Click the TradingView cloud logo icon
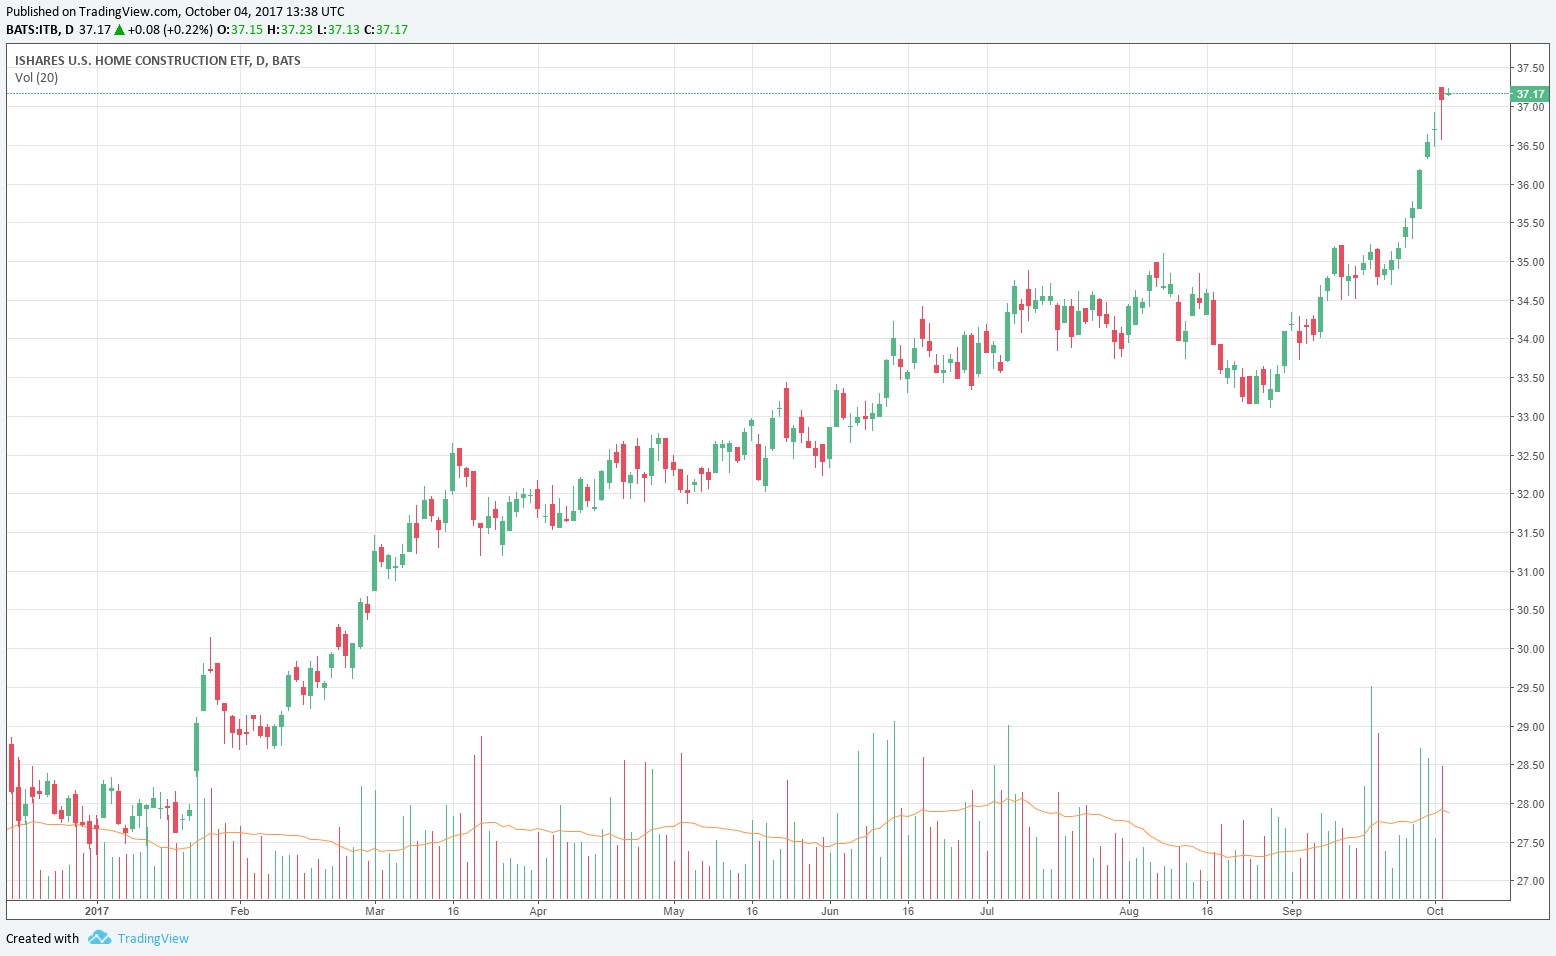Viewport: 1556px width, 956px height. point(98,938)
